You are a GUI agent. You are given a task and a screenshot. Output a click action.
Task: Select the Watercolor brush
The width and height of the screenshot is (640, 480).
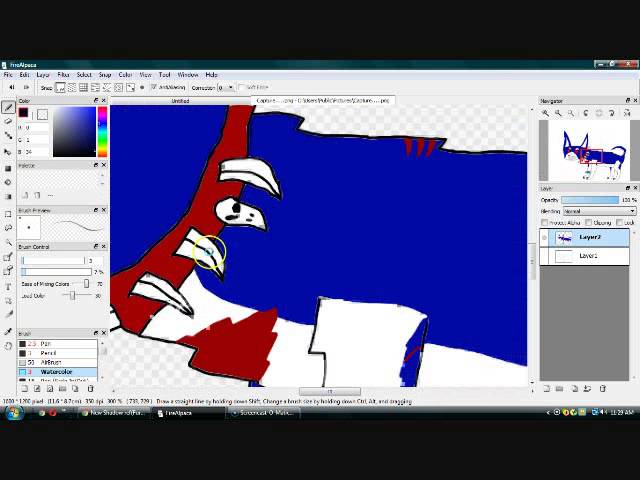58,372
